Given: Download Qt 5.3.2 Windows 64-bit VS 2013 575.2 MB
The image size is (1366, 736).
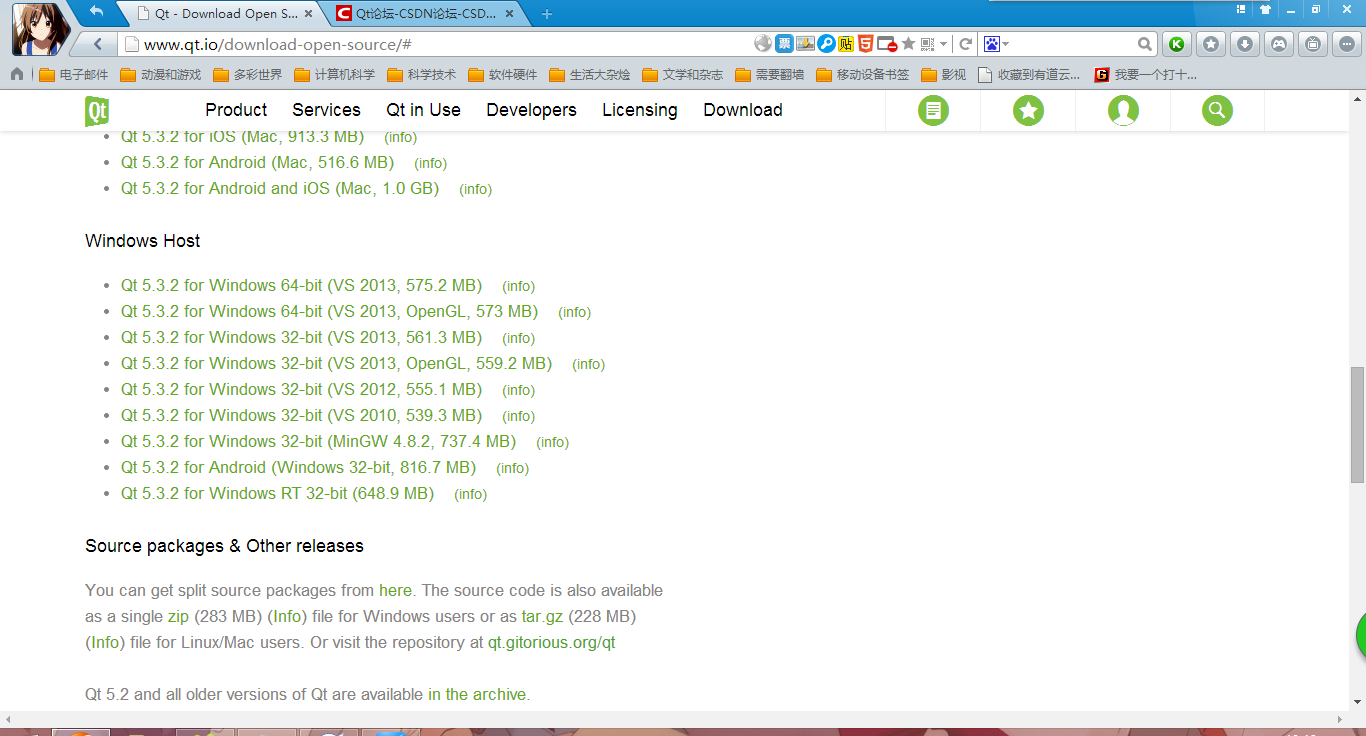Looking at the screenshot, I should pyautogui.click(x=301, y=286).
